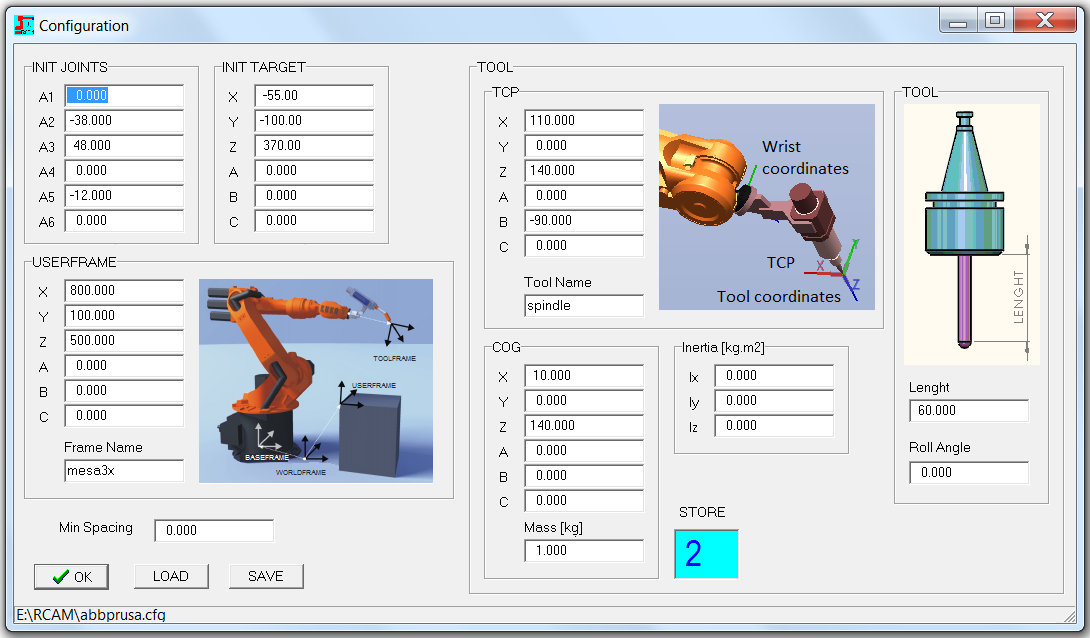Select the INIT JOINTS A1 field
Screen dimensions: 1090x638
coord(124,96)
